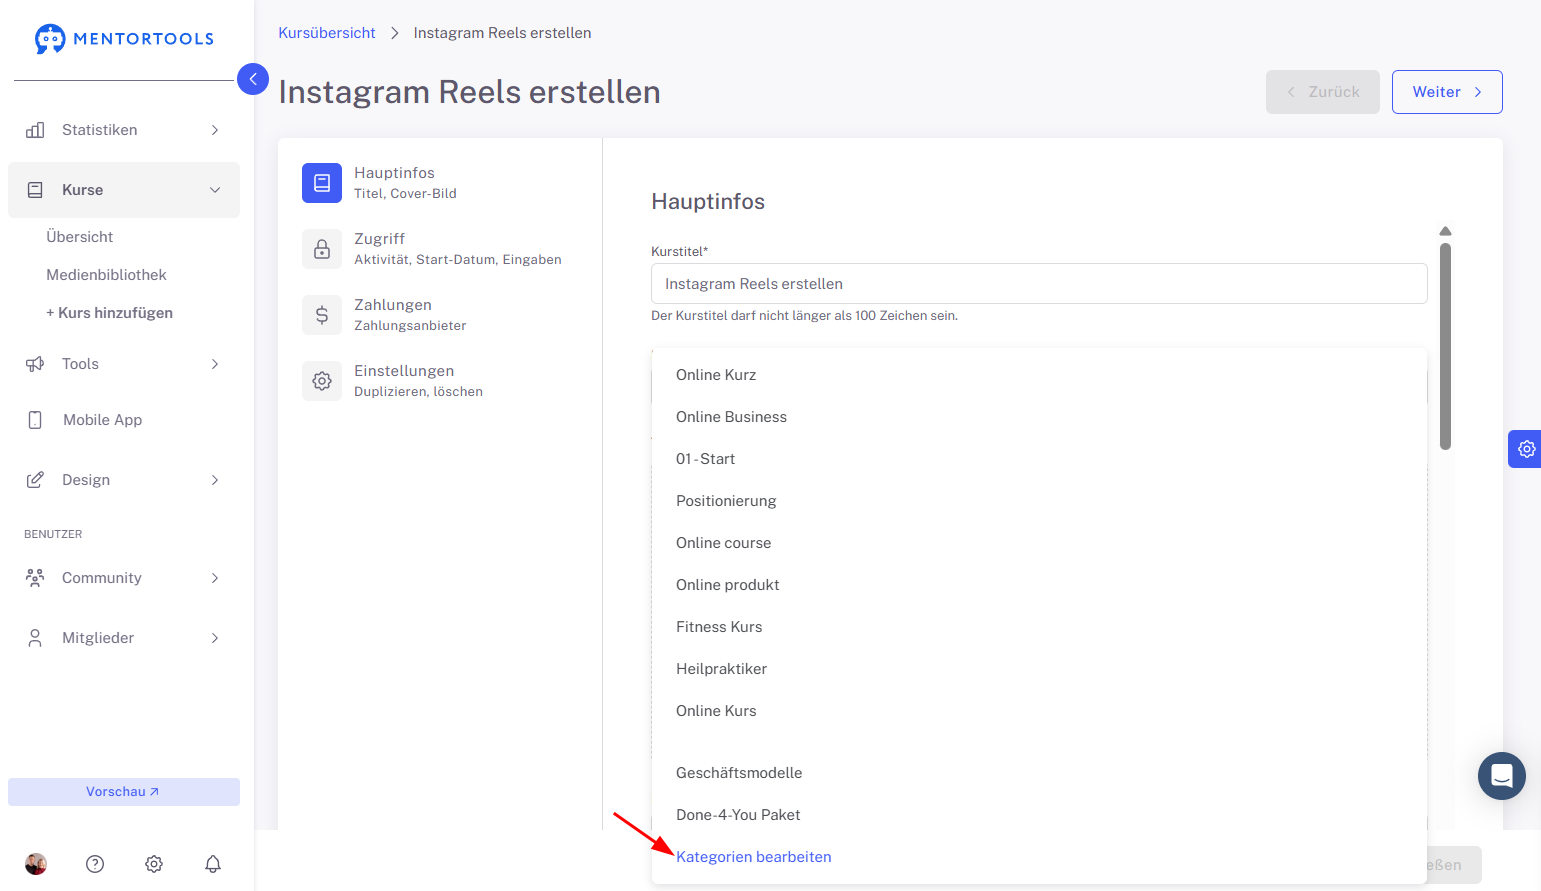Collapse sidebar with blue arrow button
Viewport: 1541px width, 891px height.
click(x=253, y=79)
